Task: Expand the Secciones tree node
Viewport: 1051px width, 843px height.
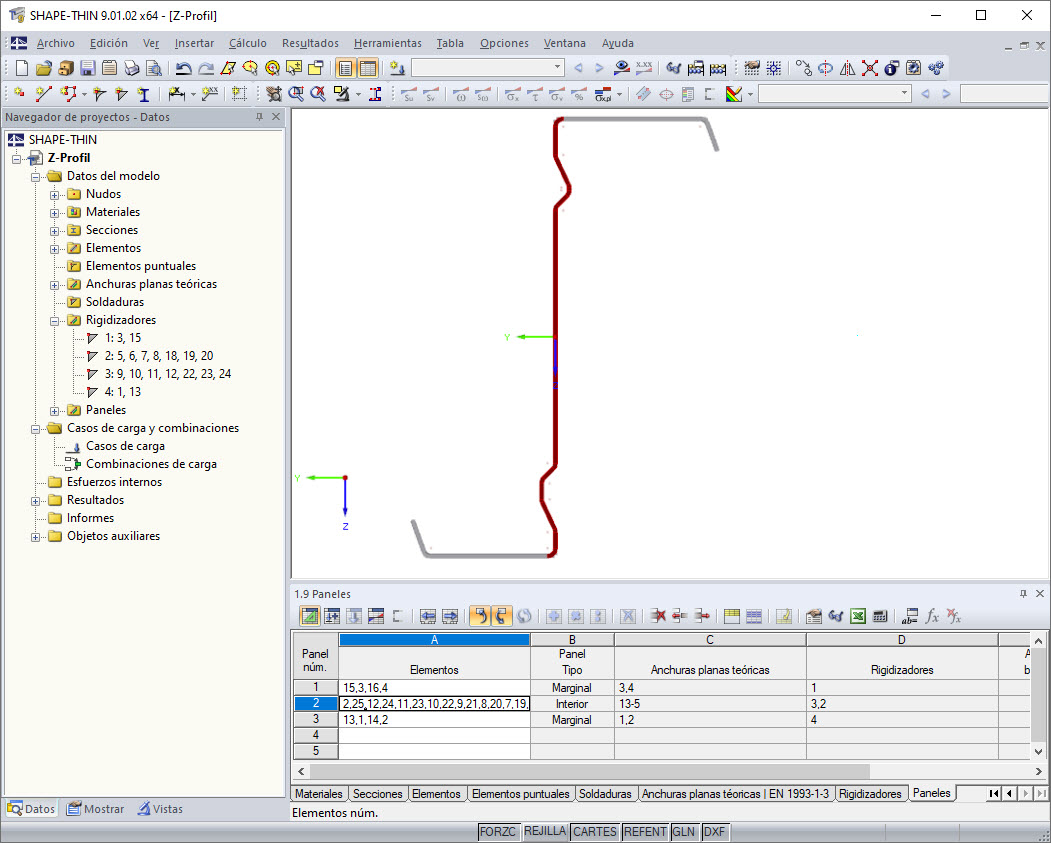Action: pos(54,231)
